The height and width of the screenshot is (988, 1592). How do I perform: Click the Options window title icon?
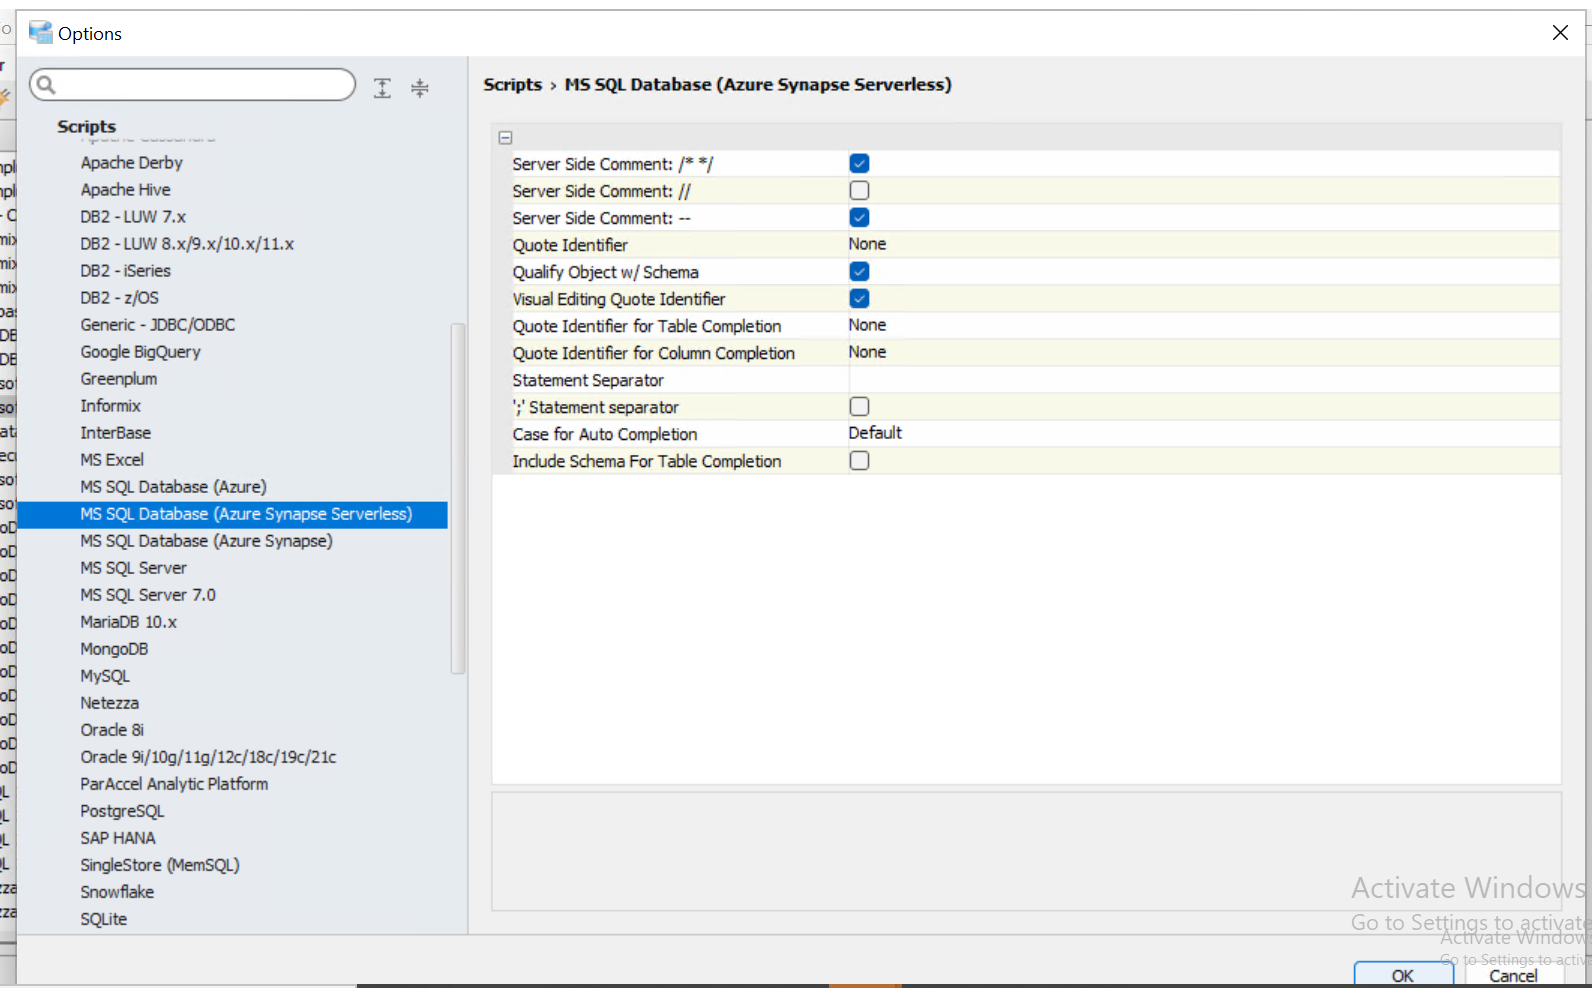point(40,32)
